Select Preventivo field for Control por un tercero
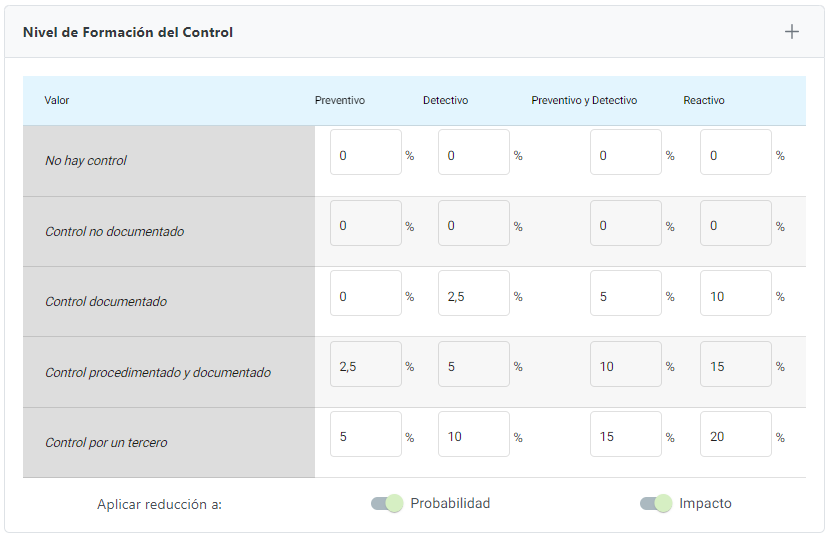 [365, 435]
